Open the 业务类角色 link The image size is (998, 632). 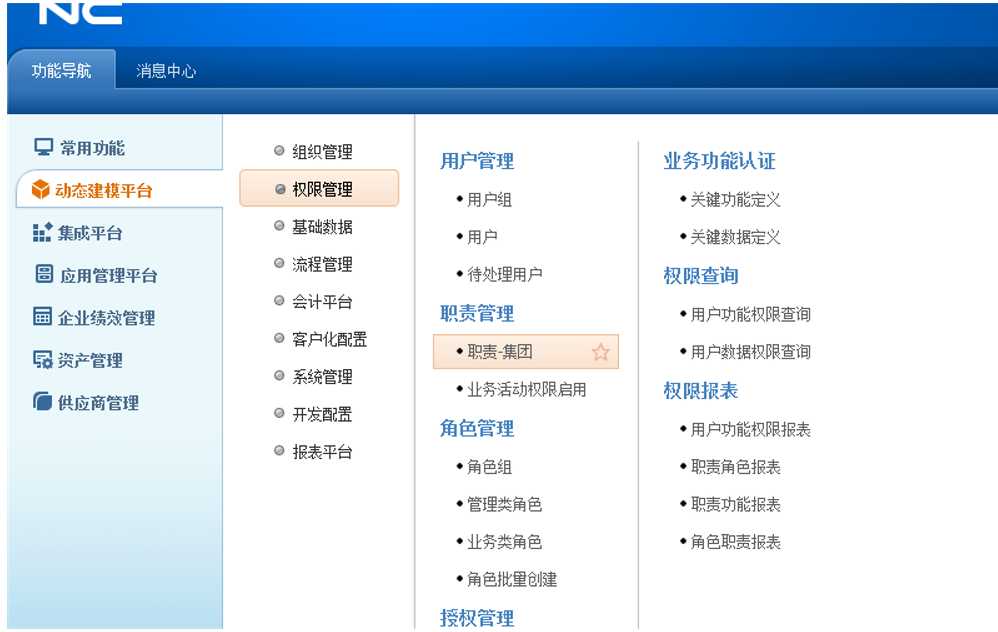click(x=504, y=542)
